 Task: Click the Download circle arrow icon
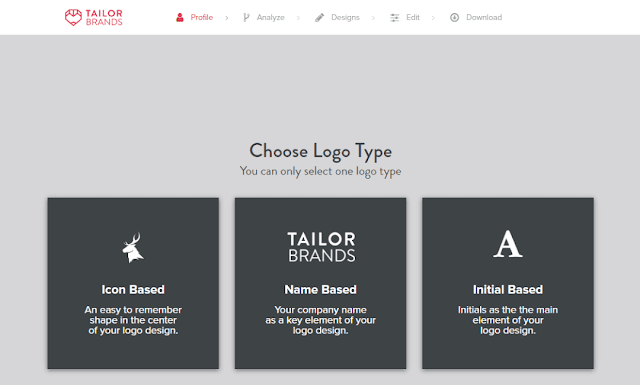click(x=454, y=18)
